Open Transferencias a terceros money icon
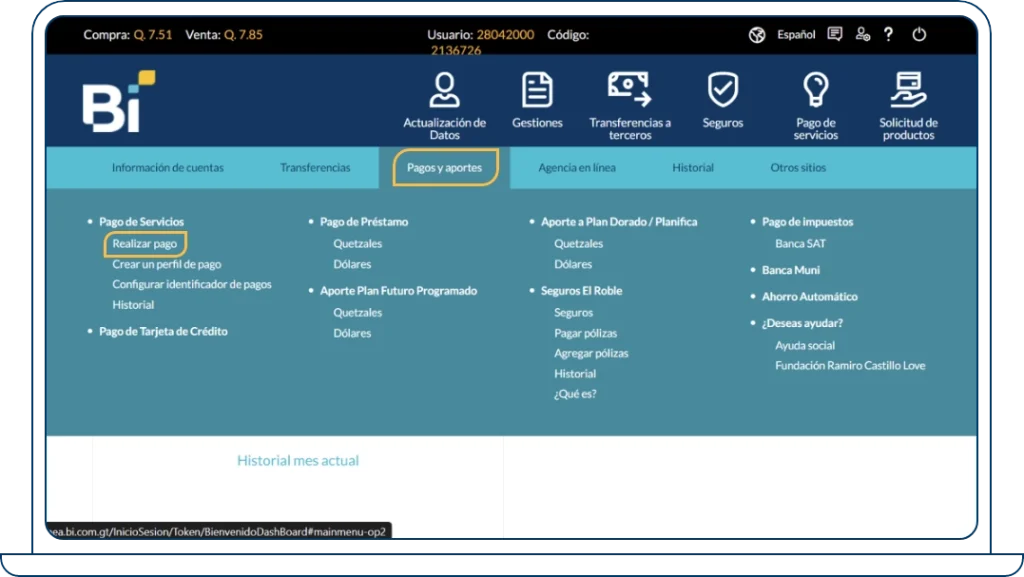The width and height of the screenshot is (1024, 577). point(630,89)
